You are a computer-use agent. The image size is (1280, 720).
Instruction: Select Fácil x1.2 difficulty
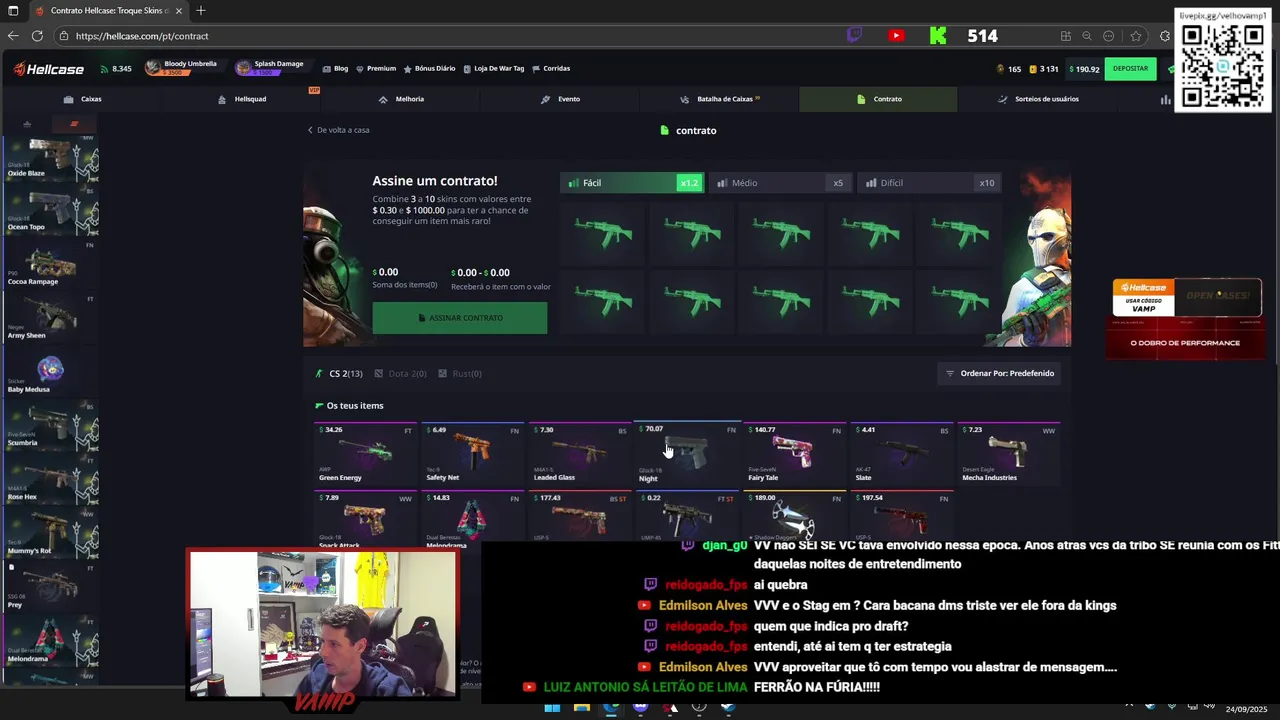pos(632,183)
